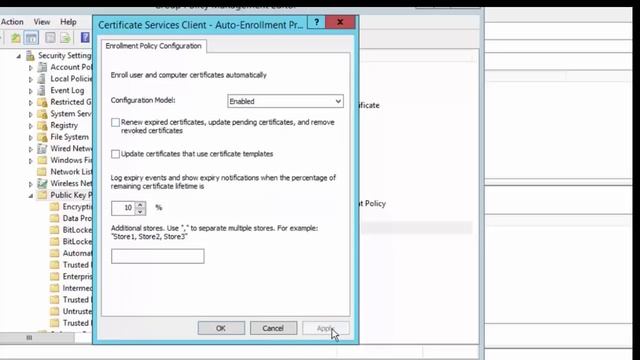Select the Wired Network policies icon
Image resolution: width=640 pixels, height=360 pixels.
[42, 149]
